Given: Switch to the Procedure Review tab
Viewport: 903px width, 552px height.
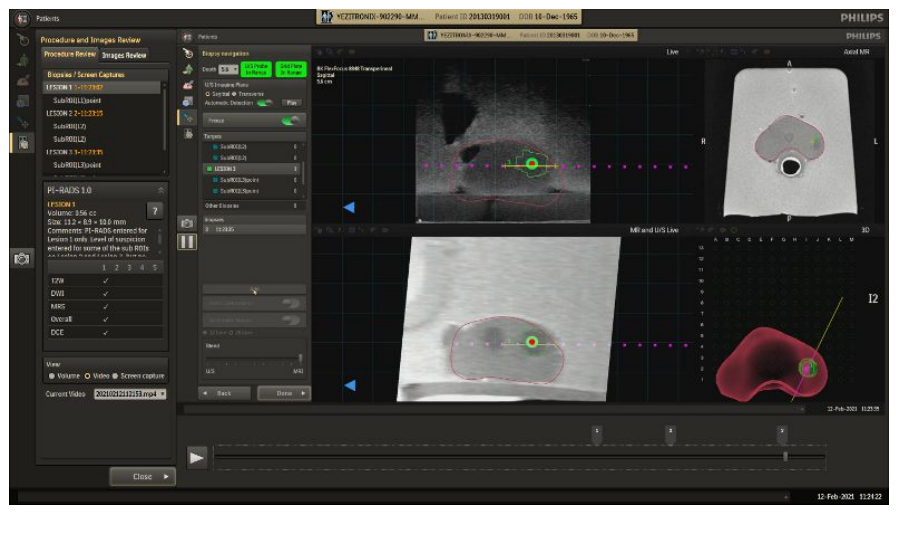Looking at the screenshot, I should tap(70, 54).
